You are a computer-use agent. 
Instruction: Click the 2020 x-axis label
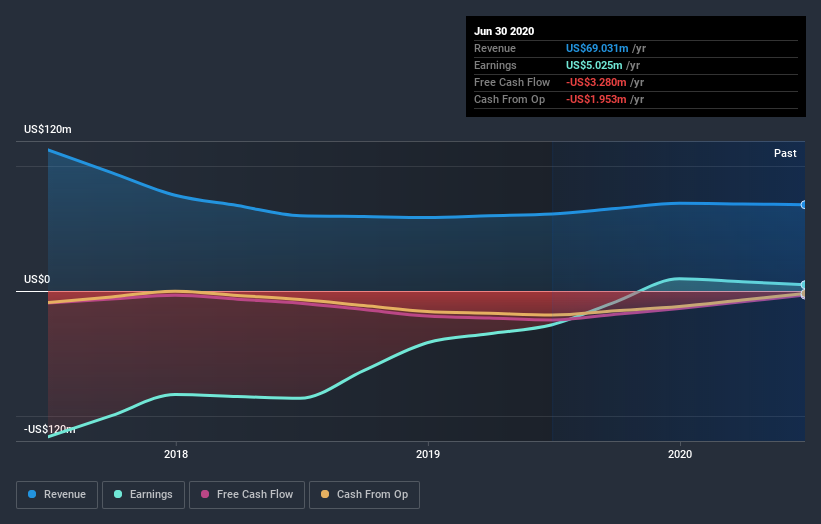[680, 454]
